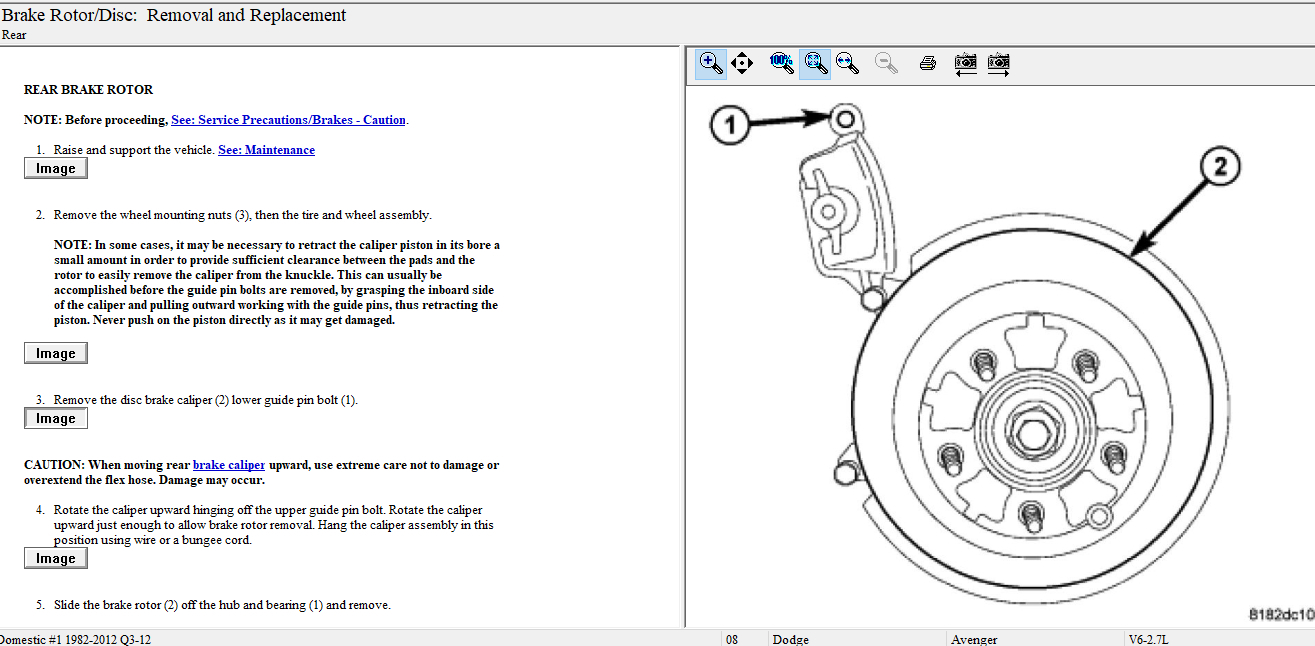This screenshot has width=1315, height=646.
Task: Print the diagram using the printer icon
Action: tap(928, 64)
